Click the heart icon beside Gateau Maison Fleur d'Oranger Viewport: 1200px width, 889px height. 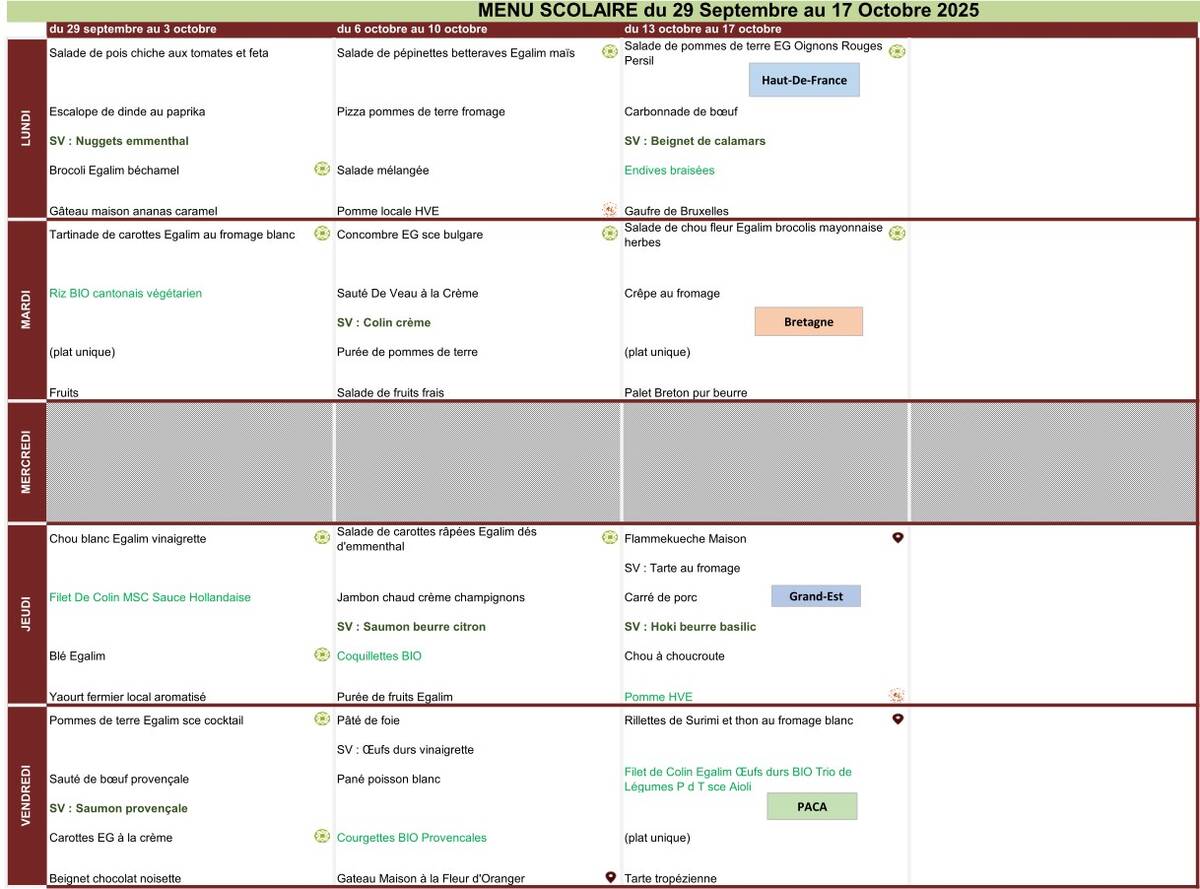(610, 877)
